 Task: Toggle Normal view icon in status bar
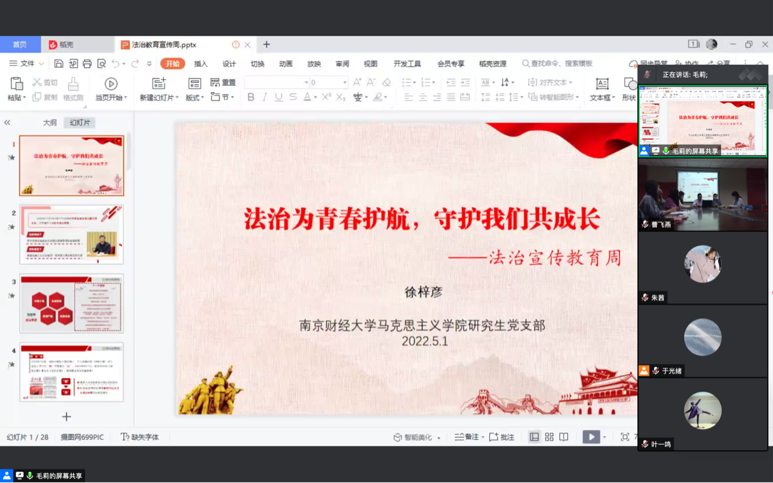(534, 437)
